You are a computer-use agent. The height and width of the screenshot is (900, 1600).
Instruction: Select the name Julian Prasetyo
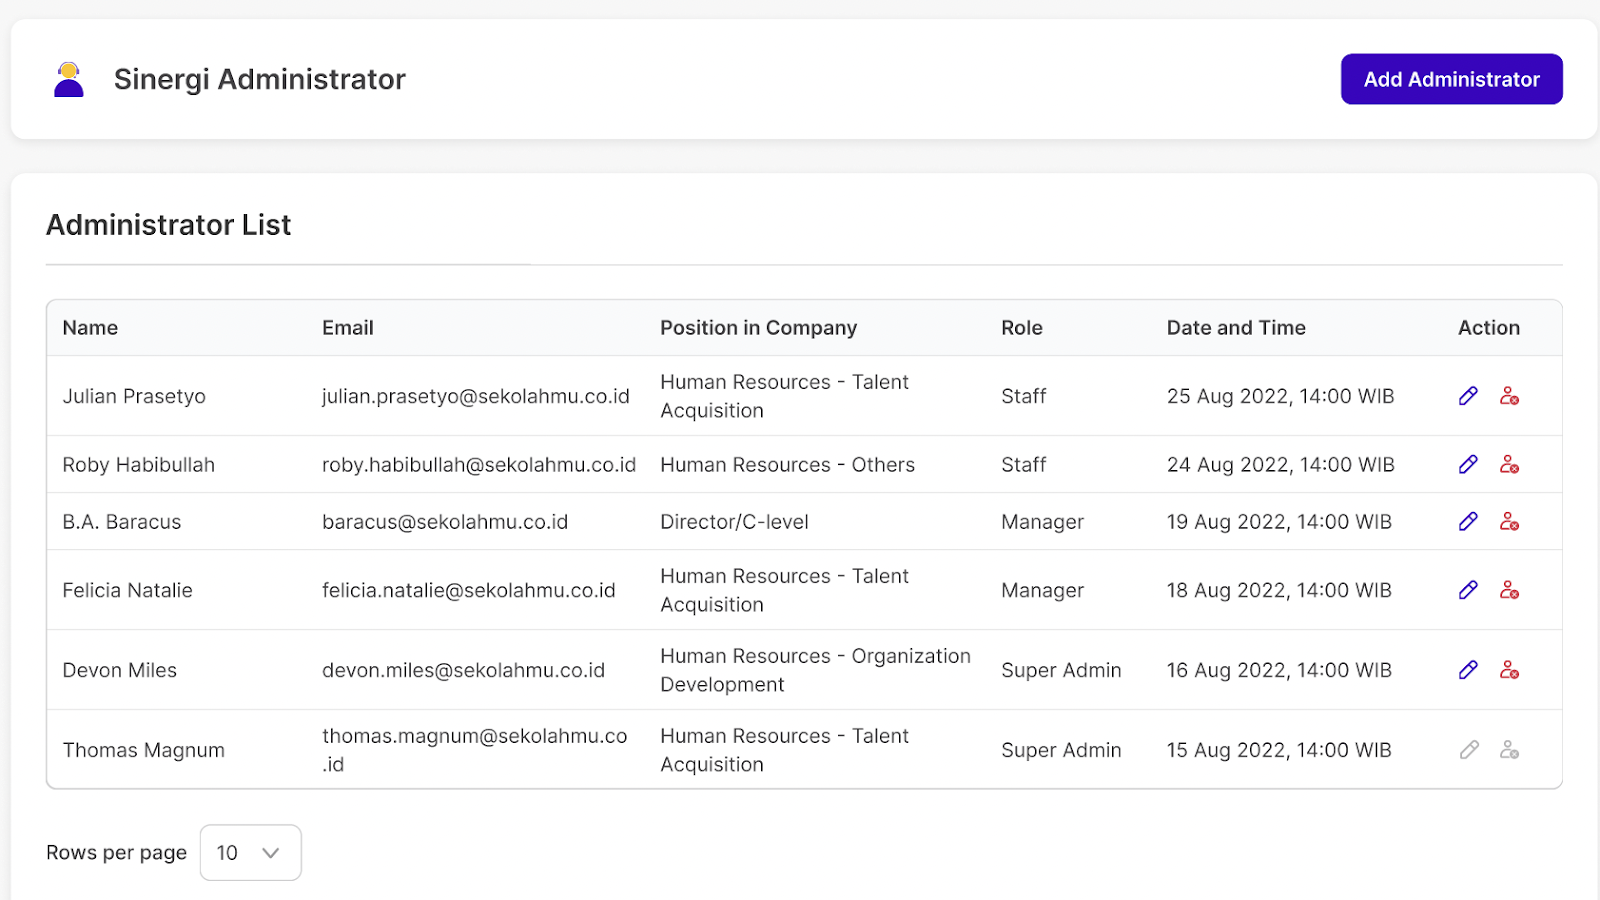point(134,396)
